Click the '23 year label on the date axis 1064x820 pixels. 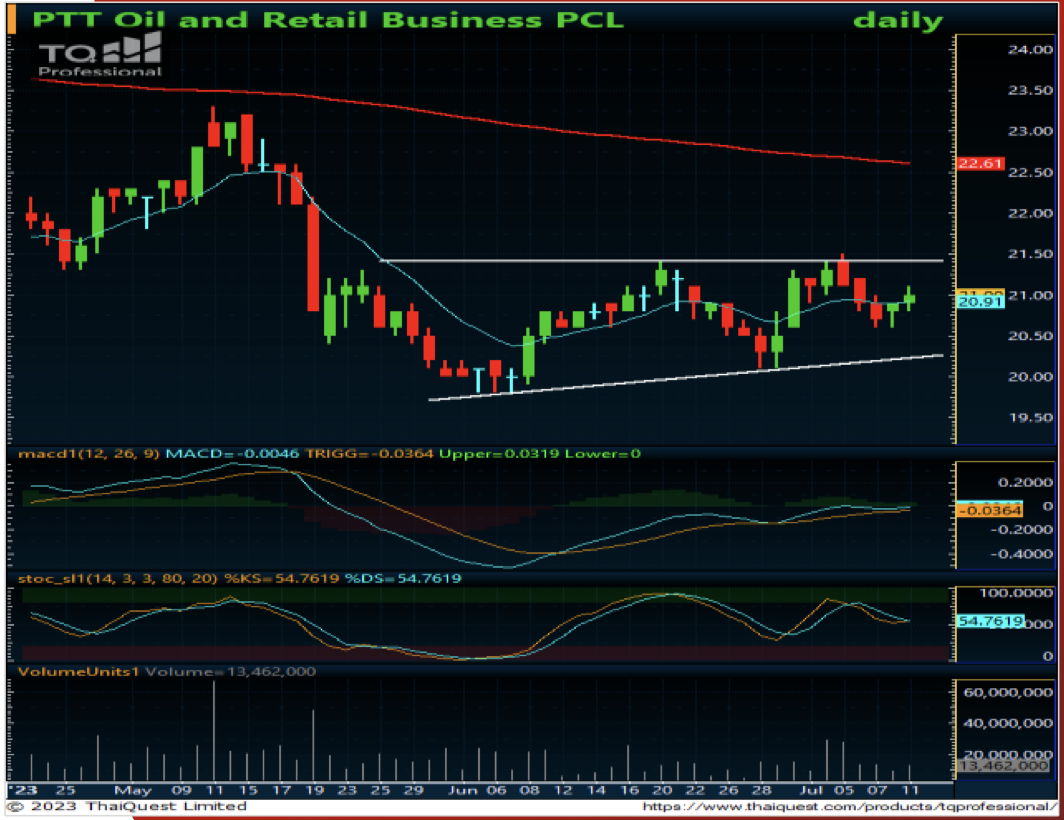coord(22,790)
